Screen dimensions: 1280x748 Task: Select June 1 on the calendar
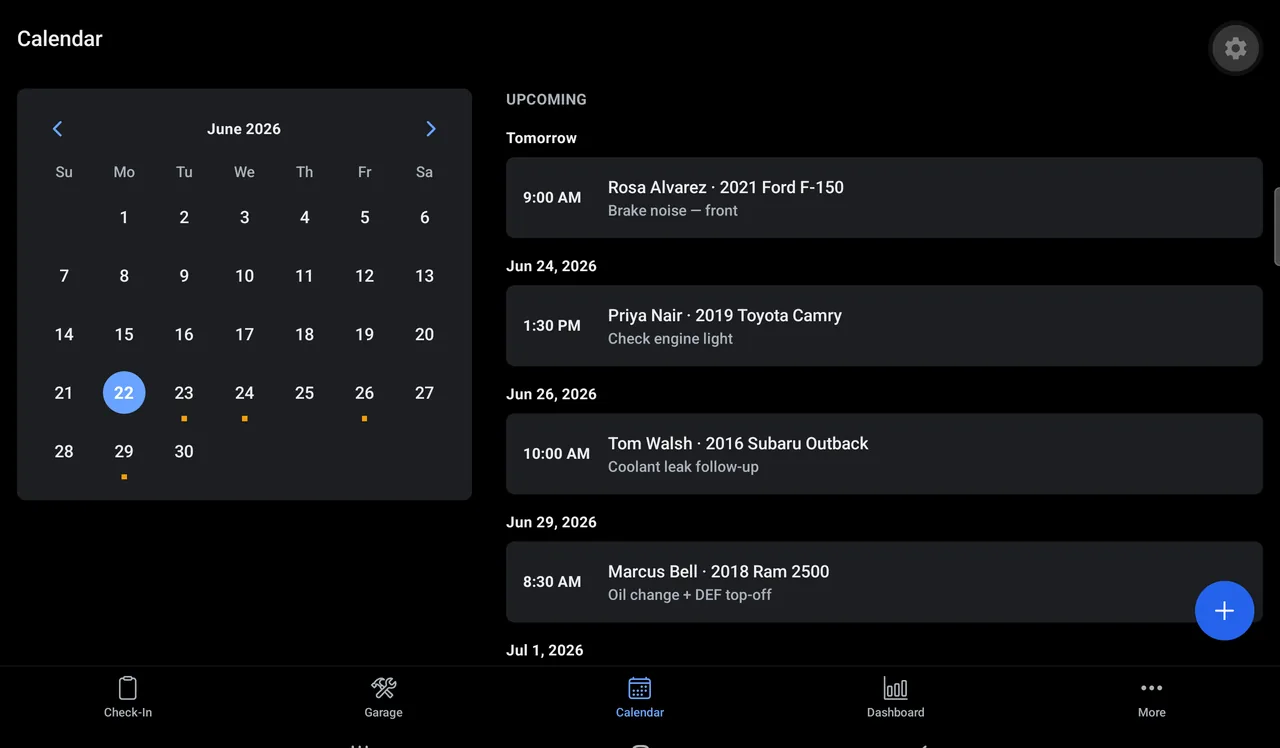(124, 217)
